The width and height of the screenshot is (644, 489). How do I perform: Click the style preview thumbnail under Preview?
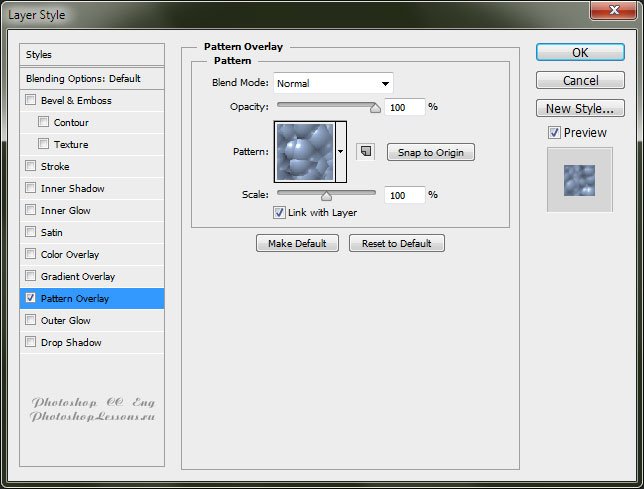pyautogui.click(x=579, y=180)
